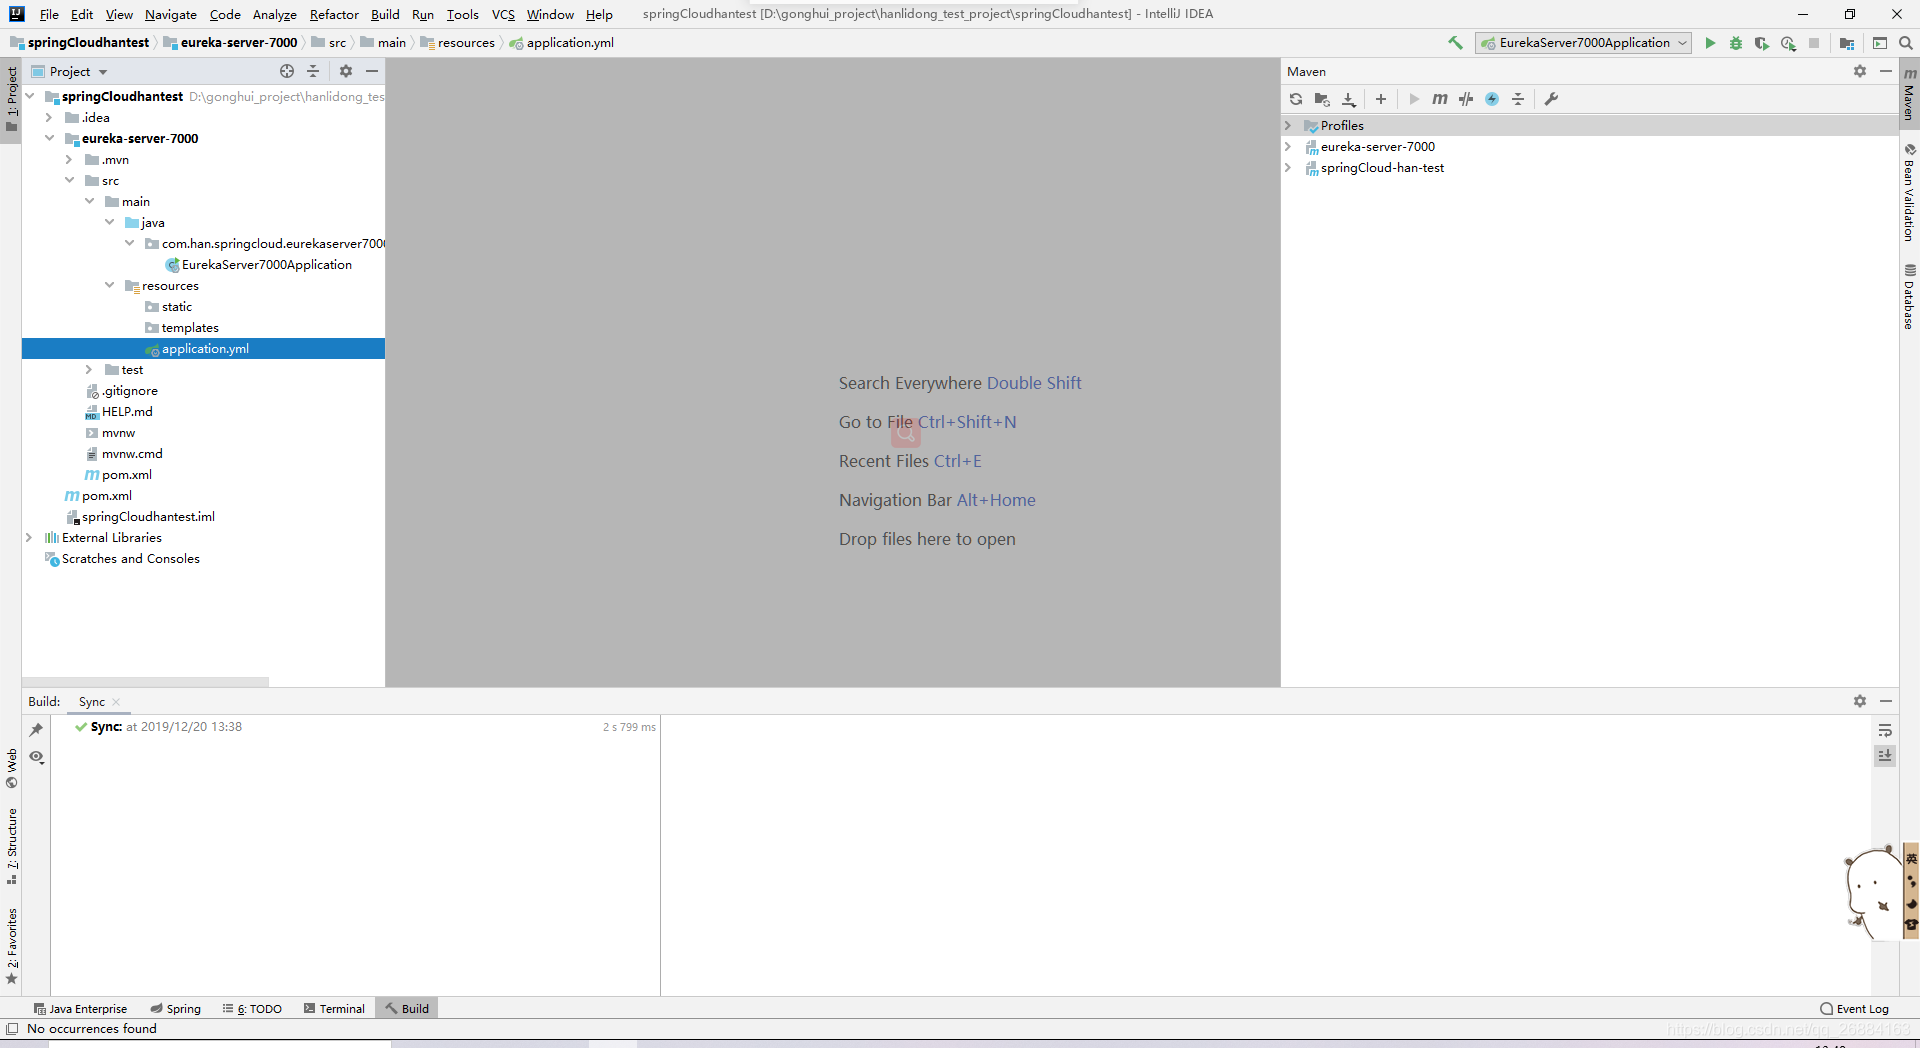This screenshot has width=1920, height=1048.
Task: Open Bean Validation side tab
Action: pyautogui.click(x=1909, y=193)
